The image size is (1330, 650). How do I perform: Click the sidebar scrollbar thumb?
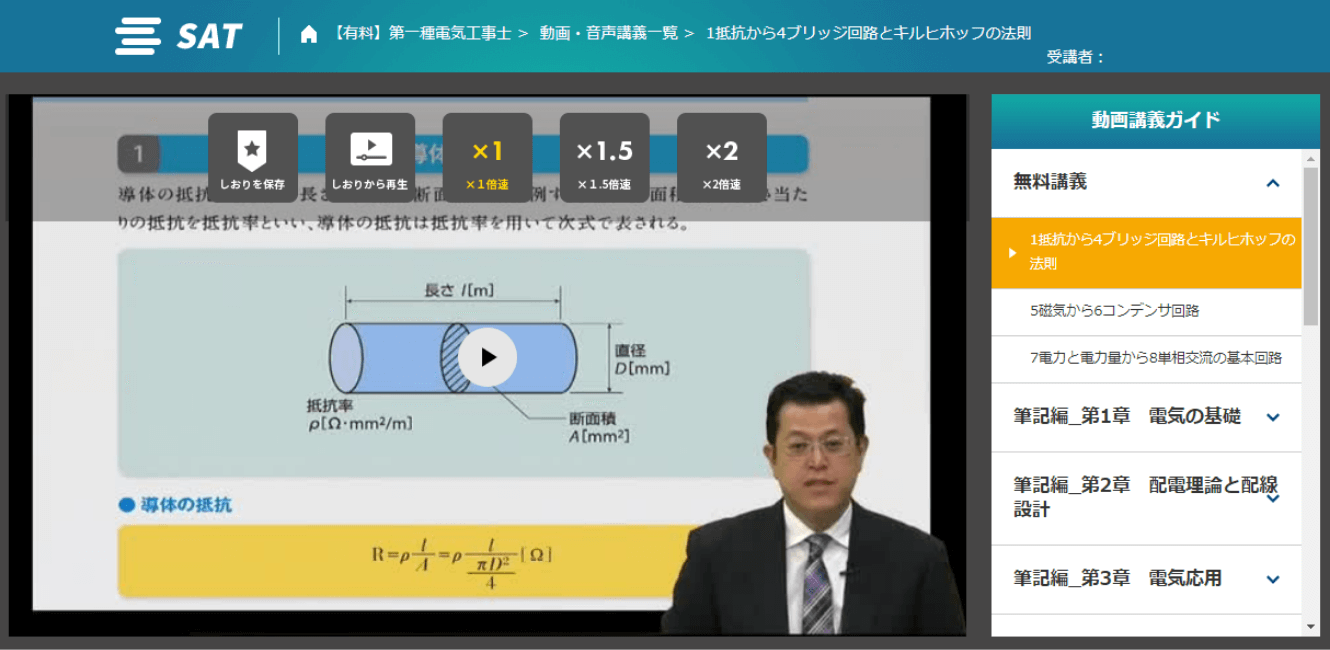[x=1311, y=248]
